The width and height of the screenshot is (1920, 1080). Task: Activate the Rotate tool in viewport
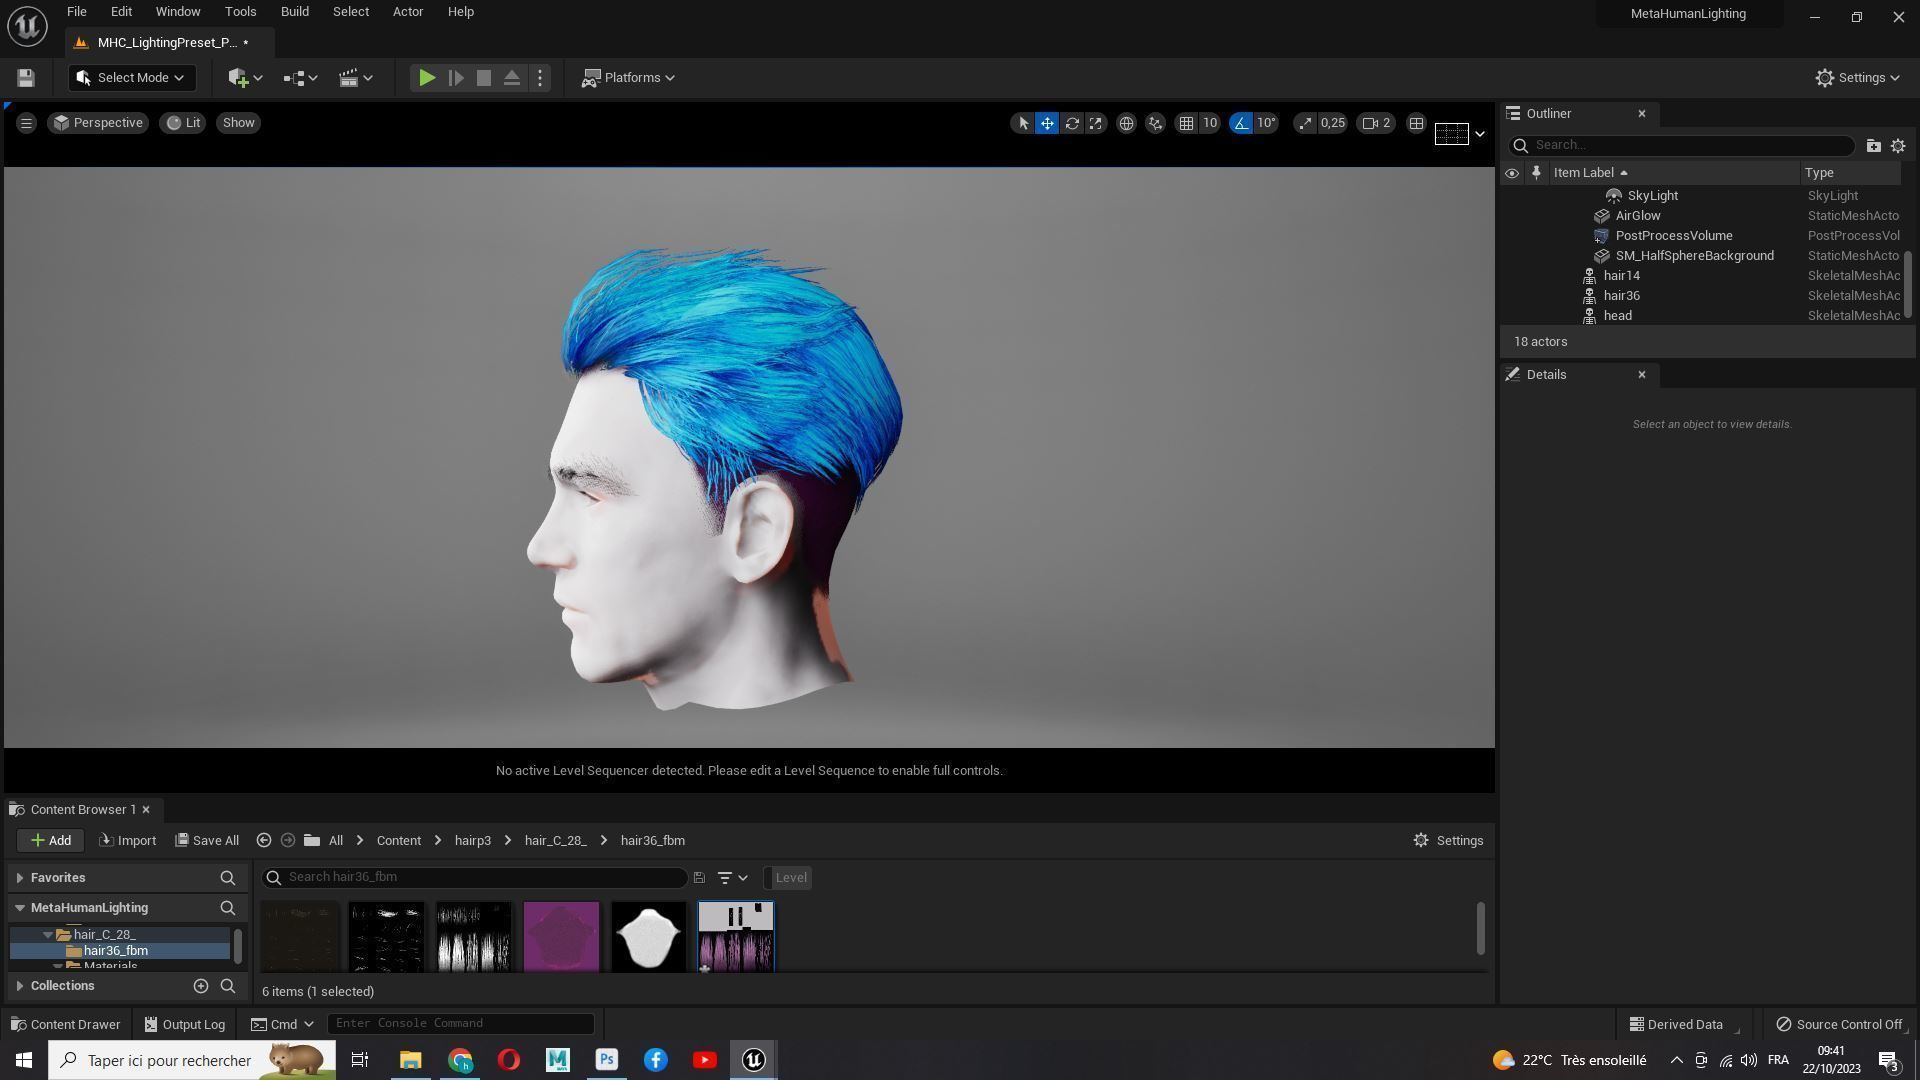coord(1072,123)
